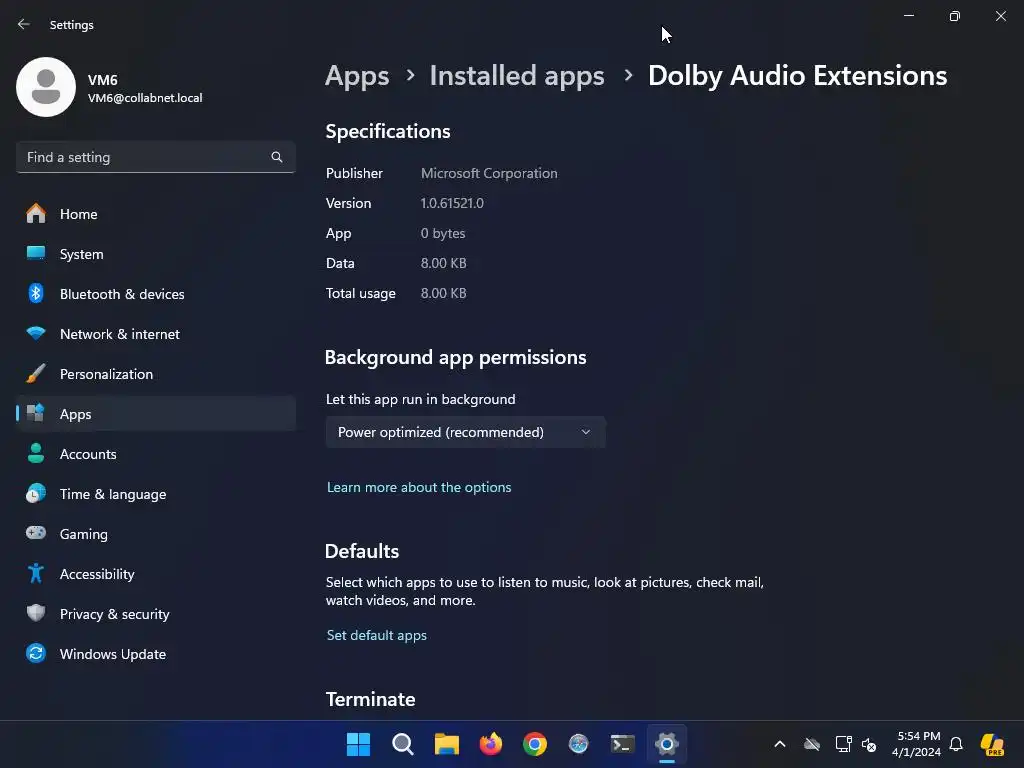Click the offline cloud tray icon
This screenshot has width=1024, height=768.
click(x=812, y=744)
